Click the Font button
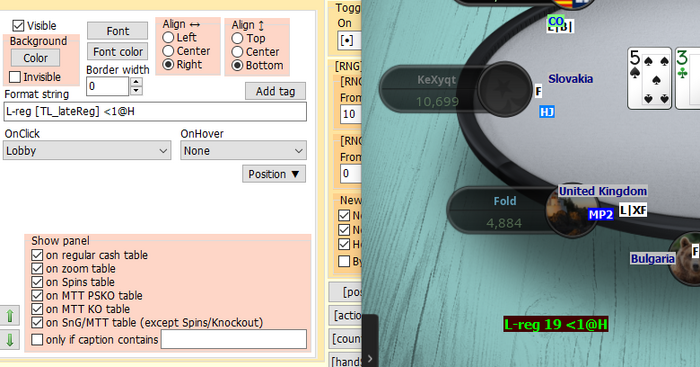Viewport: 700px width, 367px height. click(x=117, y=31)
